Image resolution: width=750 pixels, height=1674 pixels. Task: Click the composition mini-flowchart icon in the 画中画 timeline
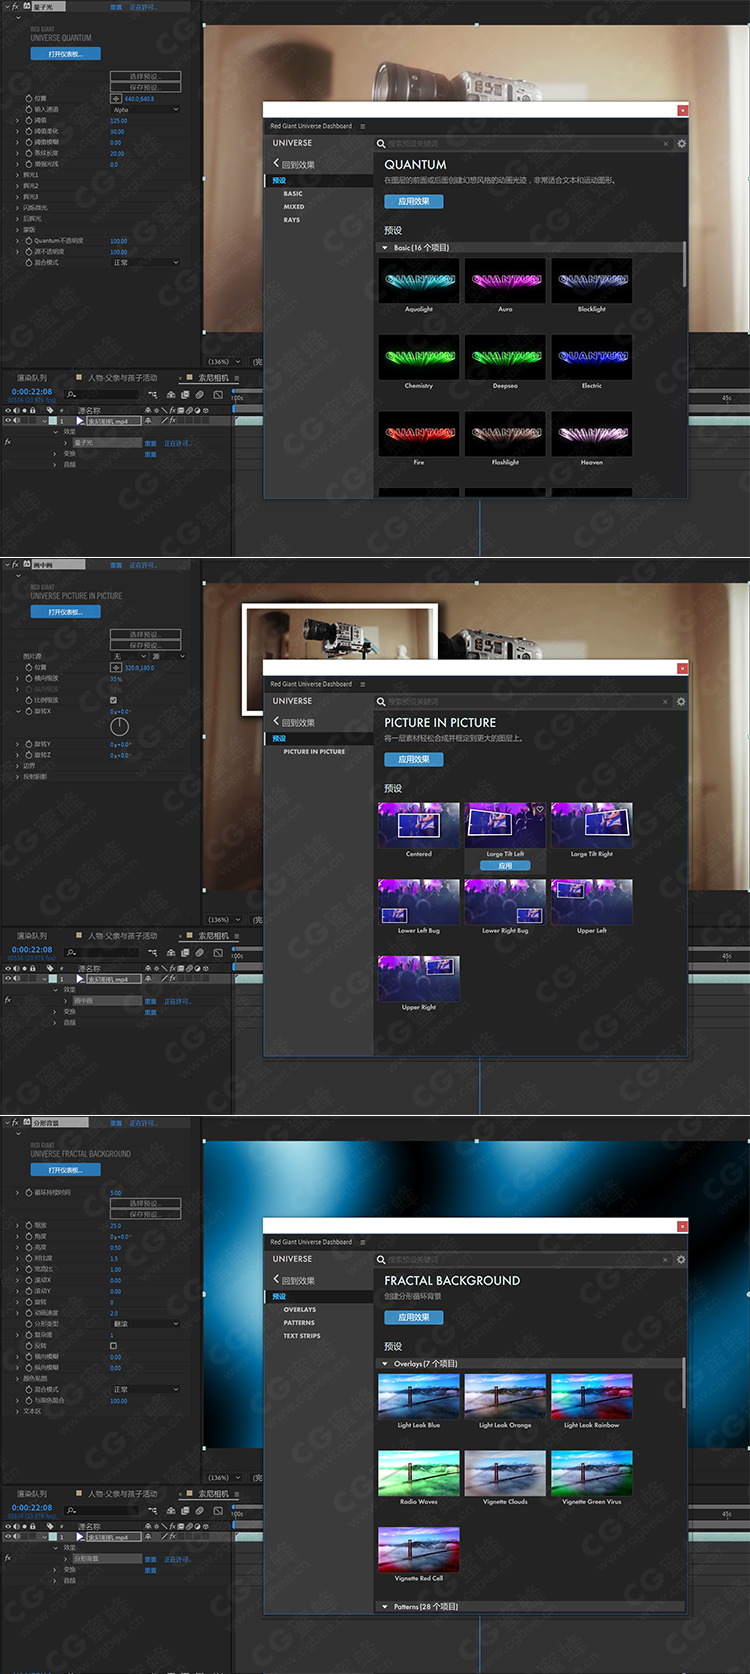click(154, 952)
